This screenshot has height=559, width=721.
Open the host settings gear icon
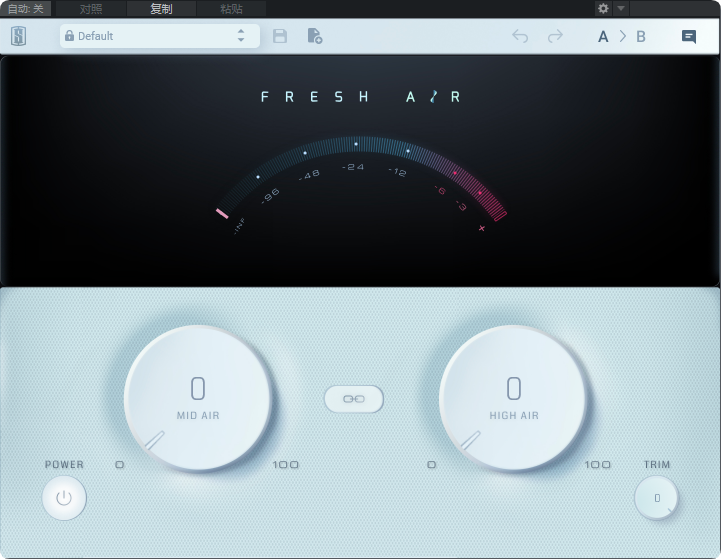603,8
